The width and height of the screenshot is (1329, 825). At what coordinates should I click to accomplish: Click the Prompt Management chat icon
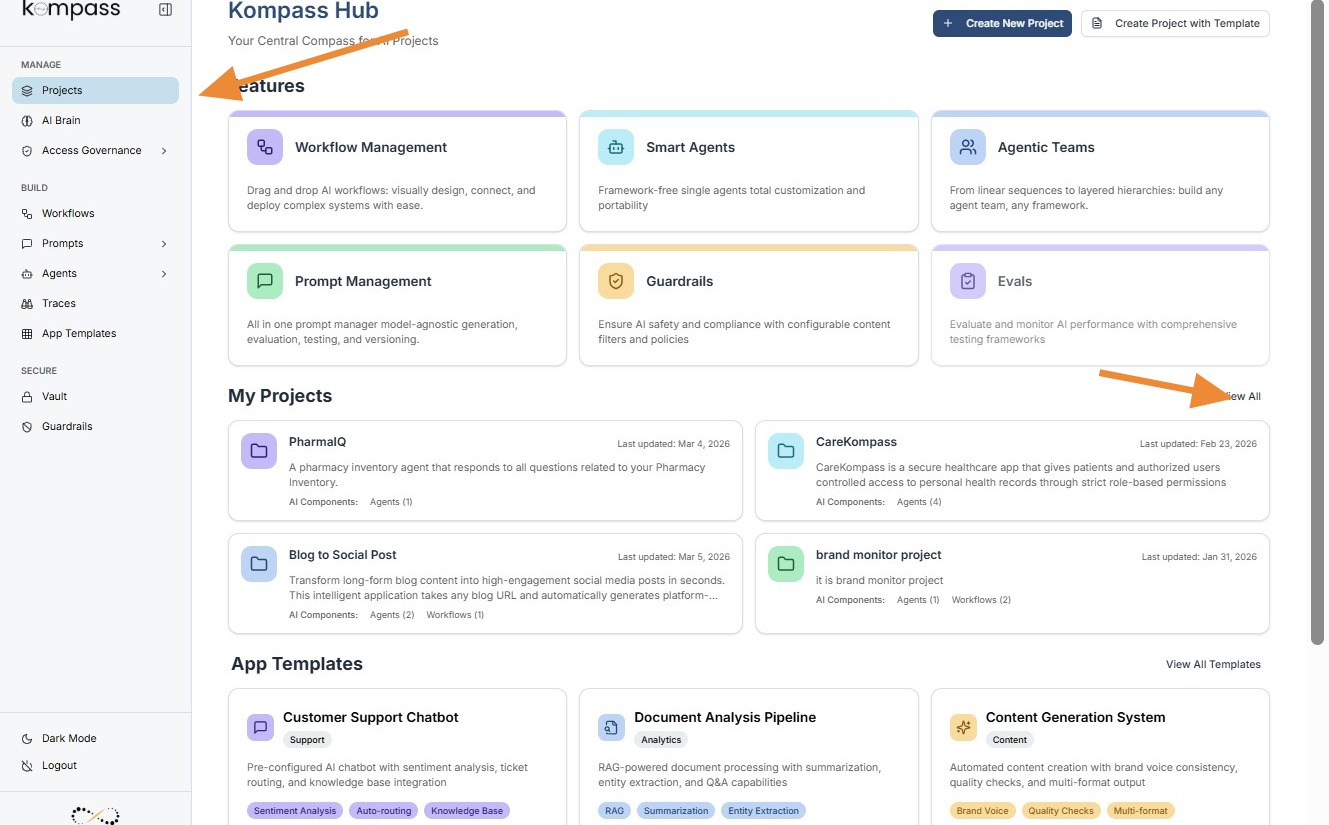pos(265,281)
